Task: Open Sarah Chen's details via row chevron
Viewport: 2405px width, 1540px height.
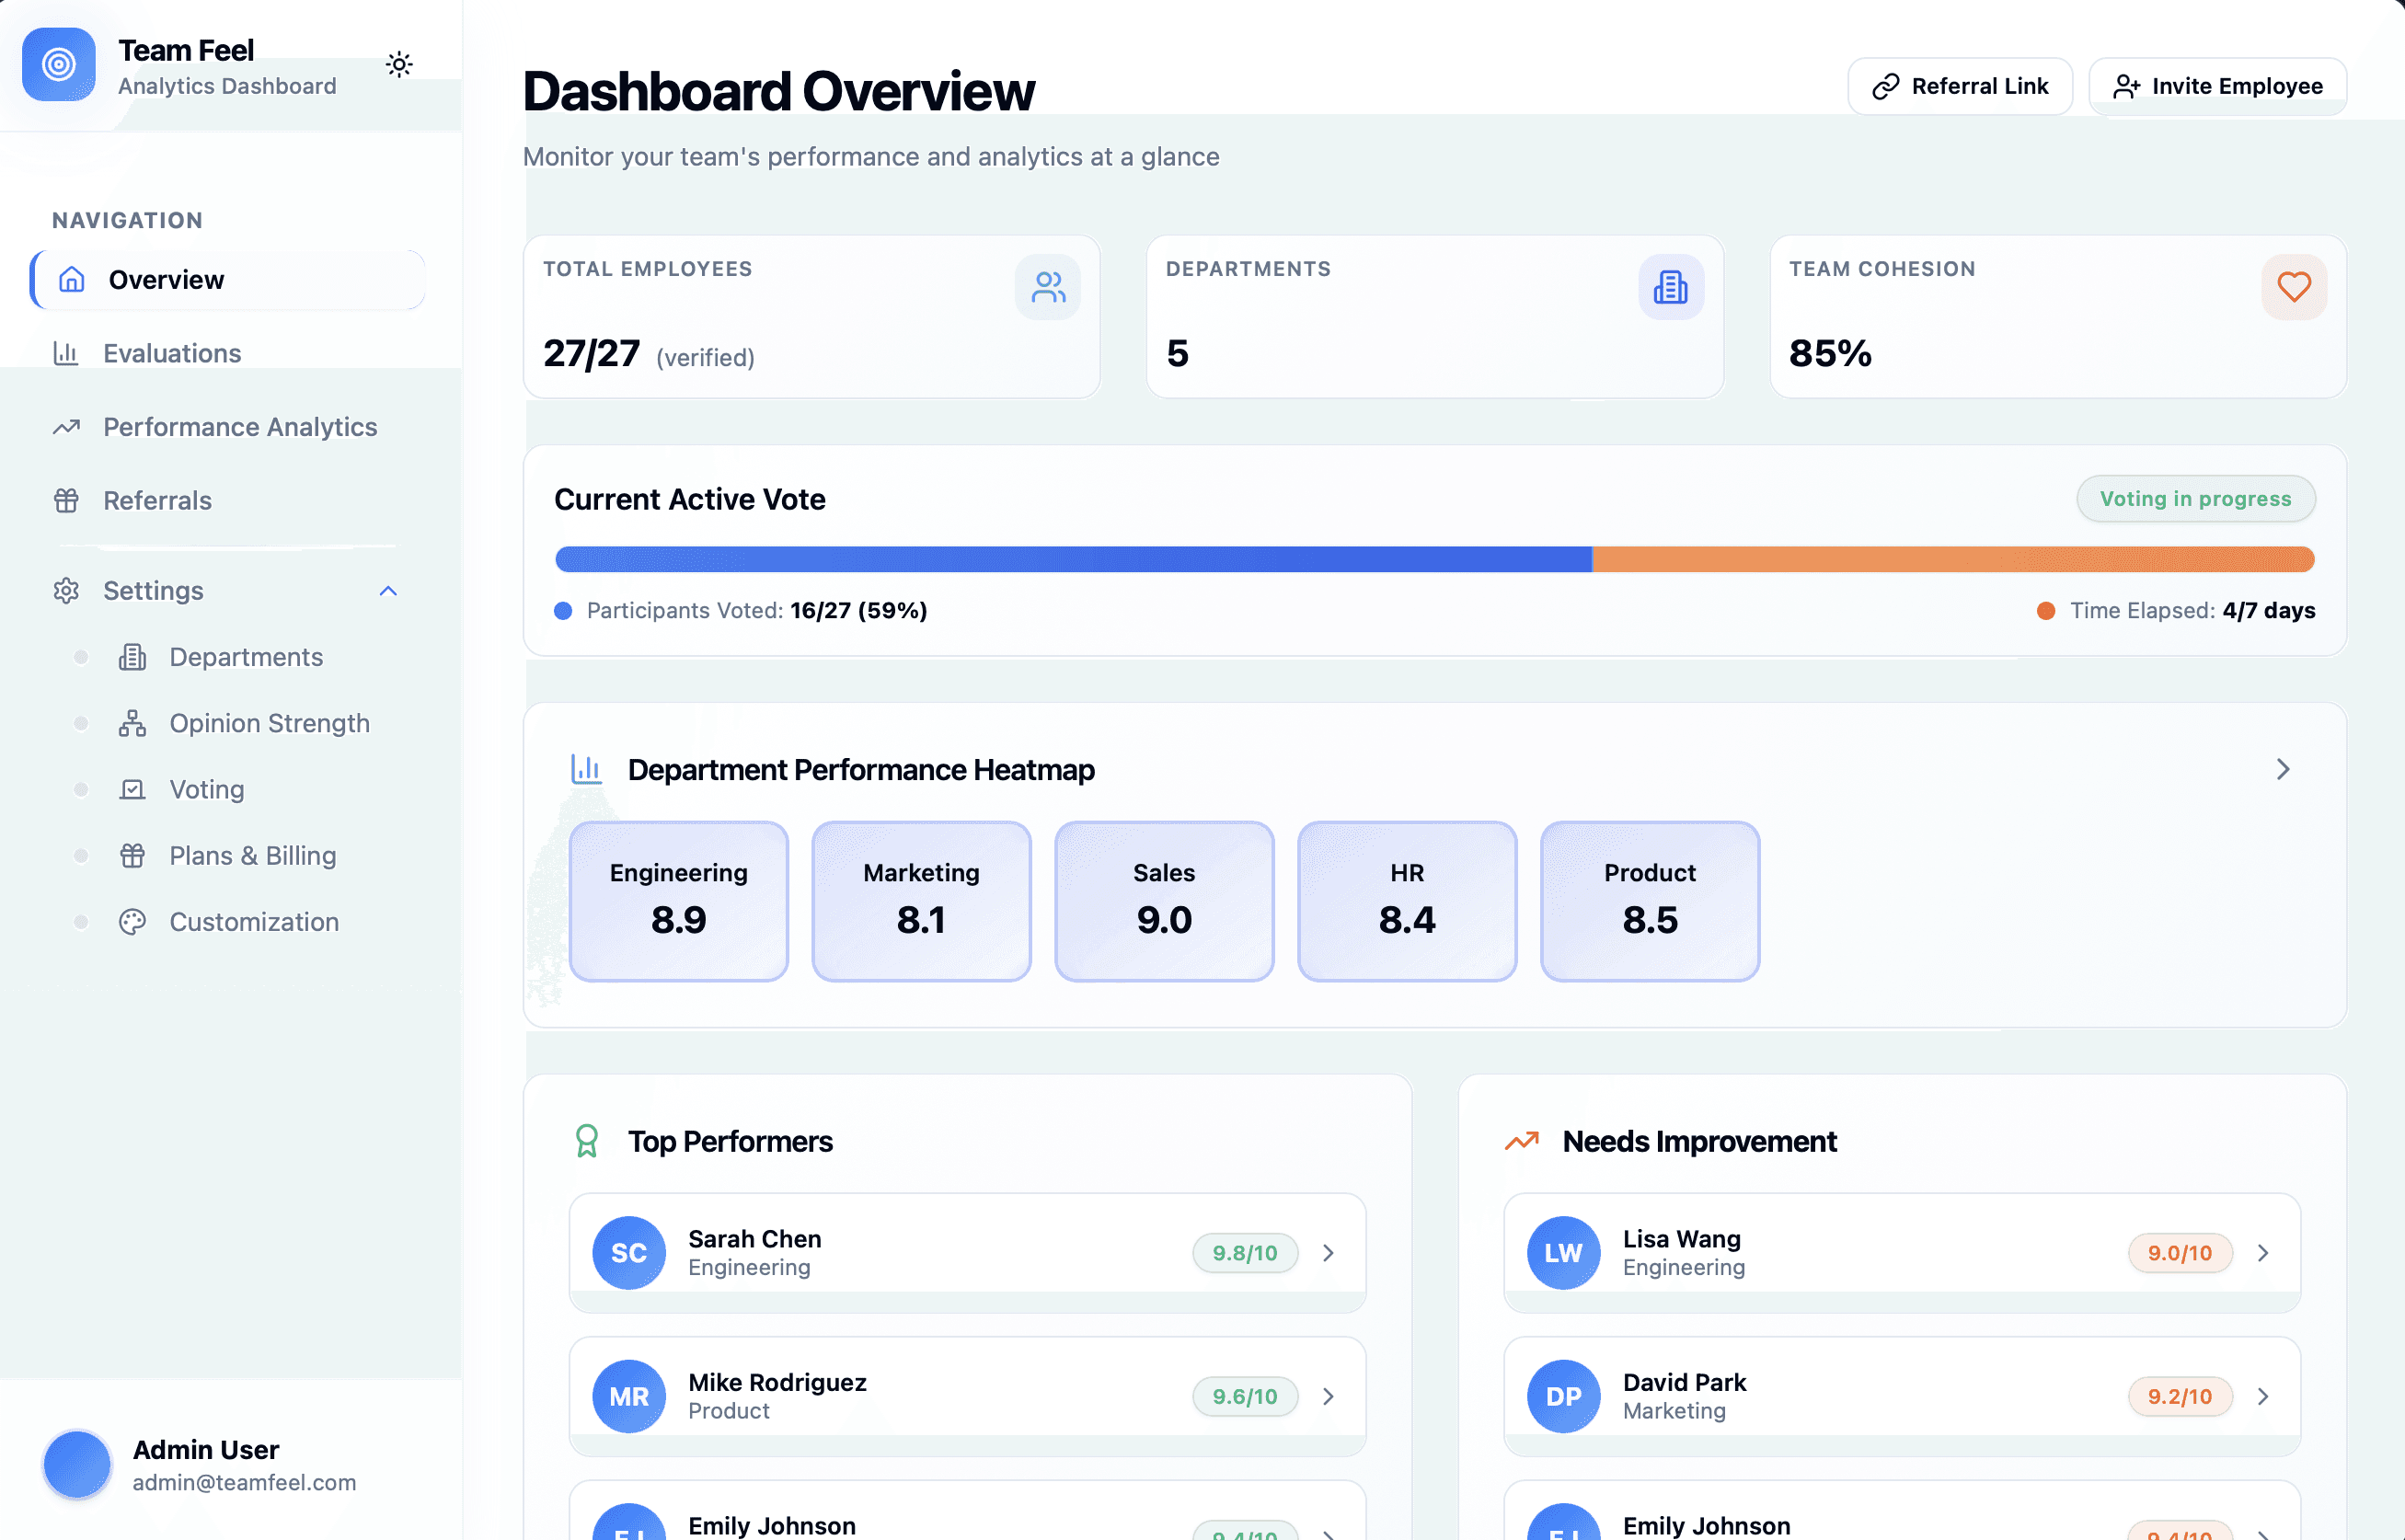Action: tap(1328, 1252)
